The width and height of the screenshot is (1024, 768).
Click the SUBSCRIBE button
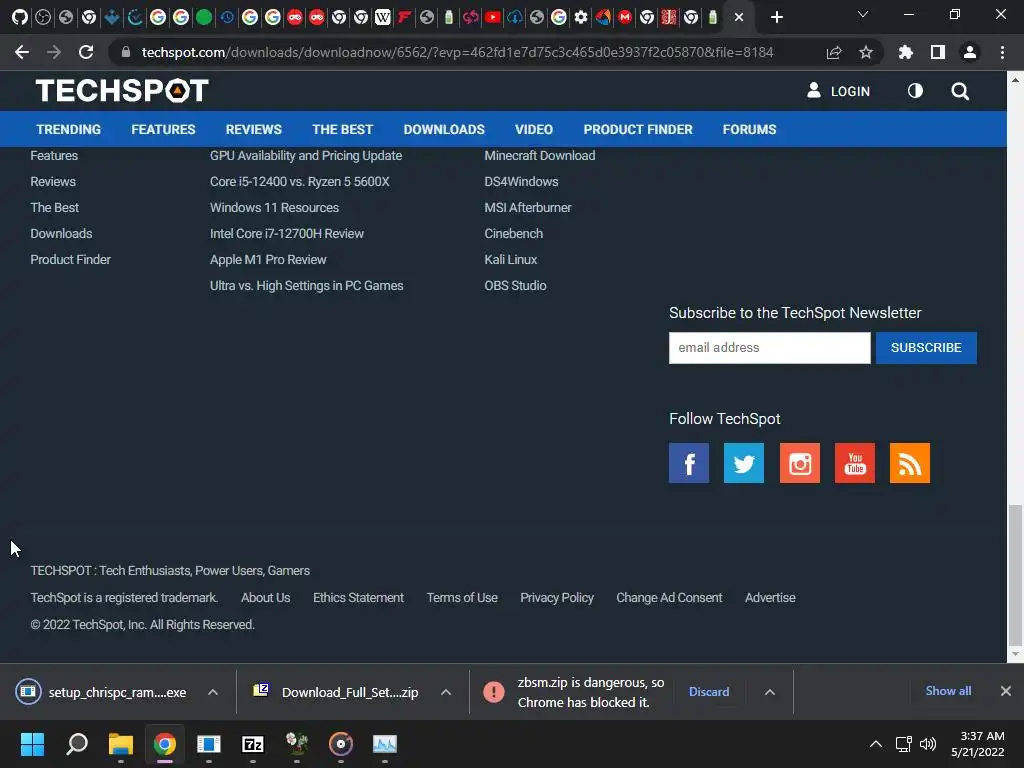click(926, 347)
